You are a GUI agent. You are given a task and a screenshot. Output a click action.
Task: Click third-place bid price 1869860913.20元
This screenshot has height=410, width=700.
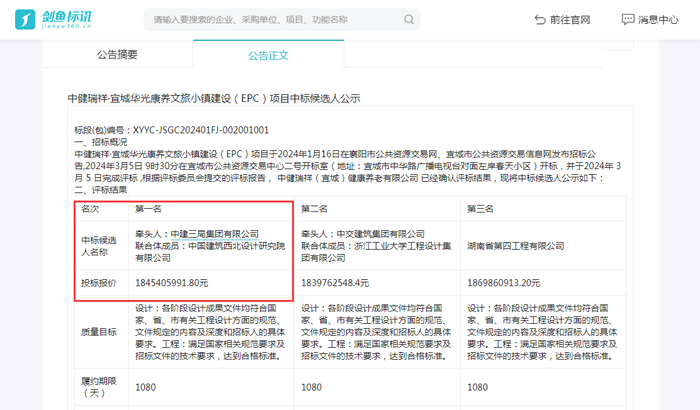click(503, 283)
